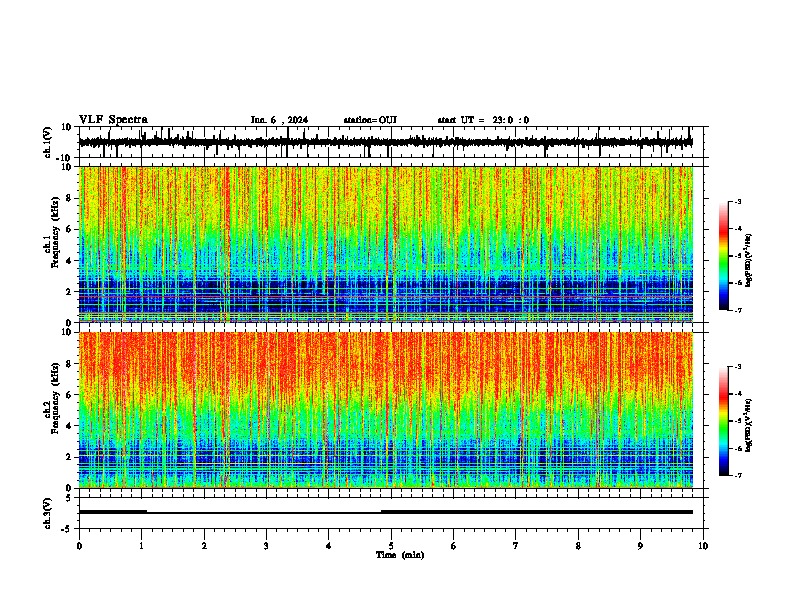The height and width of the screenshot is (612, 792).
Task: Click time axis tick label "3"
Action: (x=266, y=546)
